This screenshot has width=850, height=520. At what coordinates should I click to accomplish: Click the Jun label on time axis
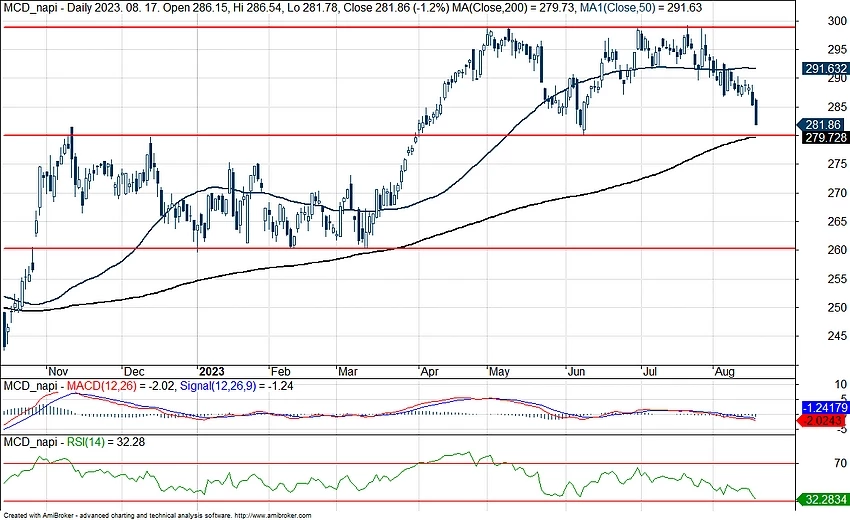coord(576,372)
